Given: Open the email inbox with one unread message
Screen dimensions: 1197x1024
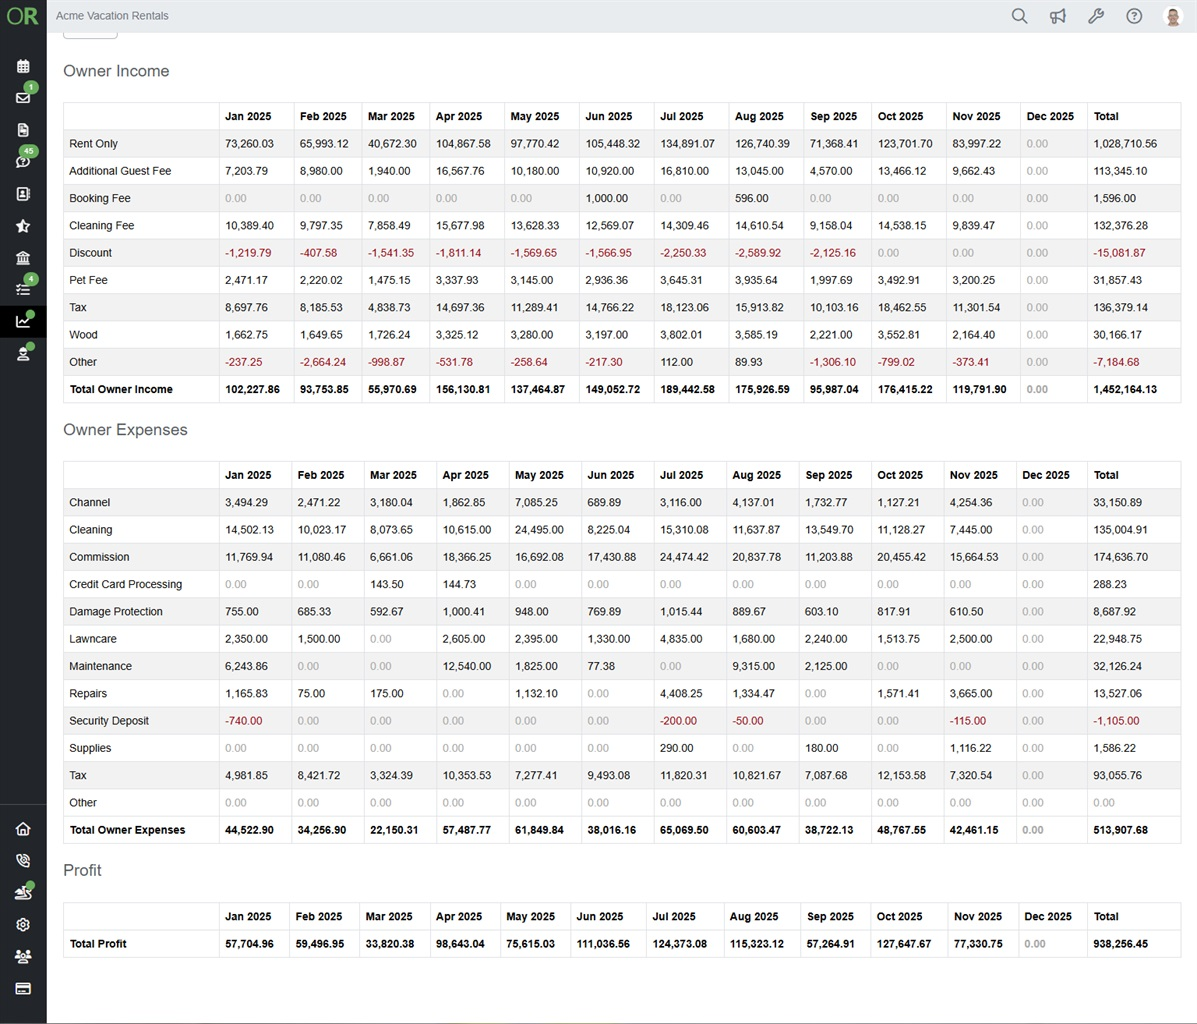Looking at the screenshot, I should click(x=23, y=98).
